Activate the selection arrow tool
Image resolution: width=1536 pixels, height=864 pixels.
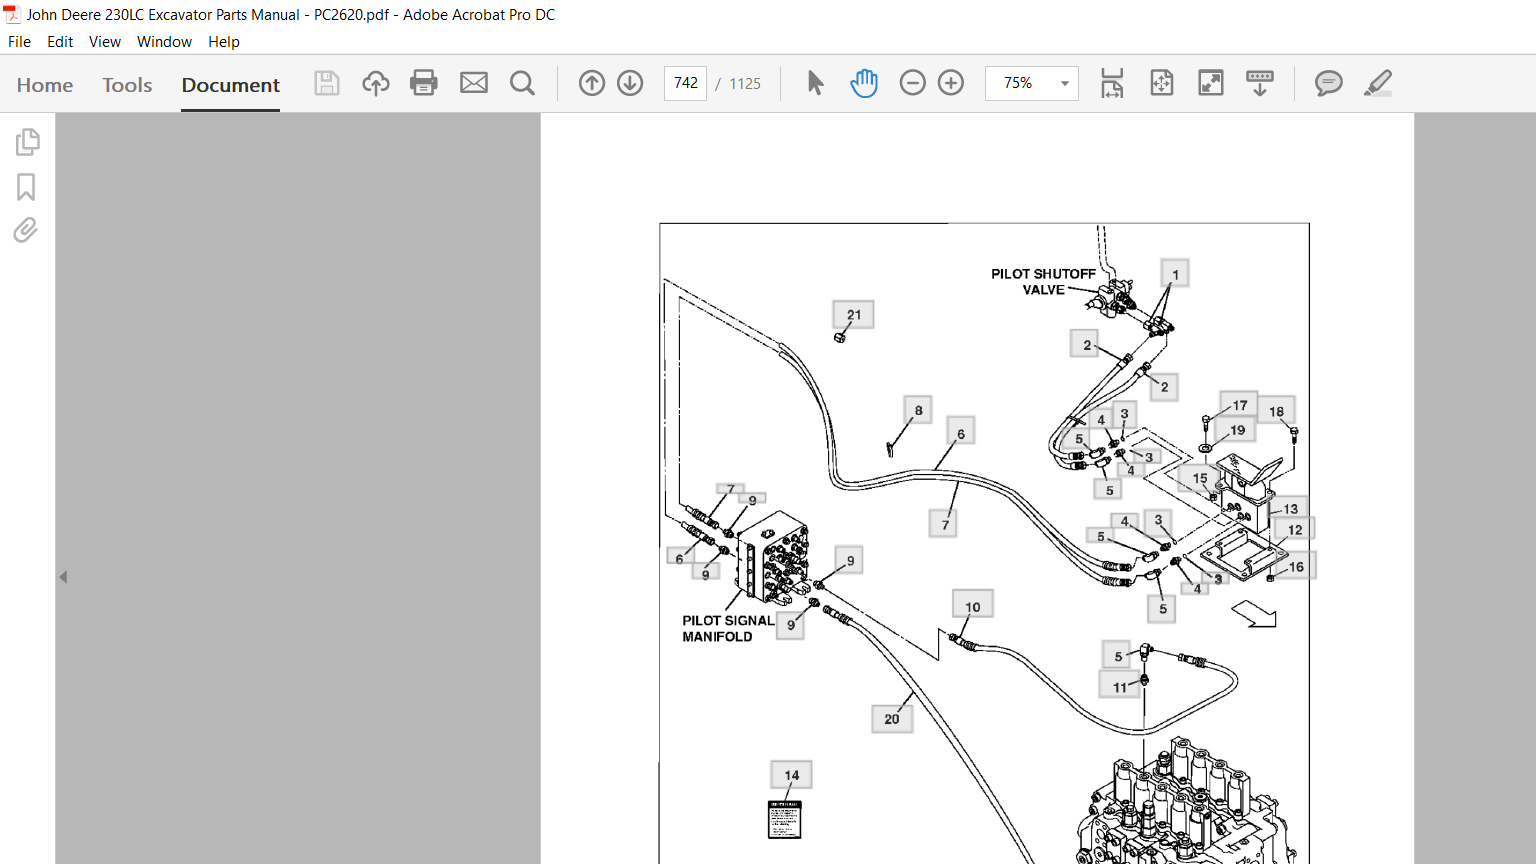pyautogui.click(x=815, y=83)
